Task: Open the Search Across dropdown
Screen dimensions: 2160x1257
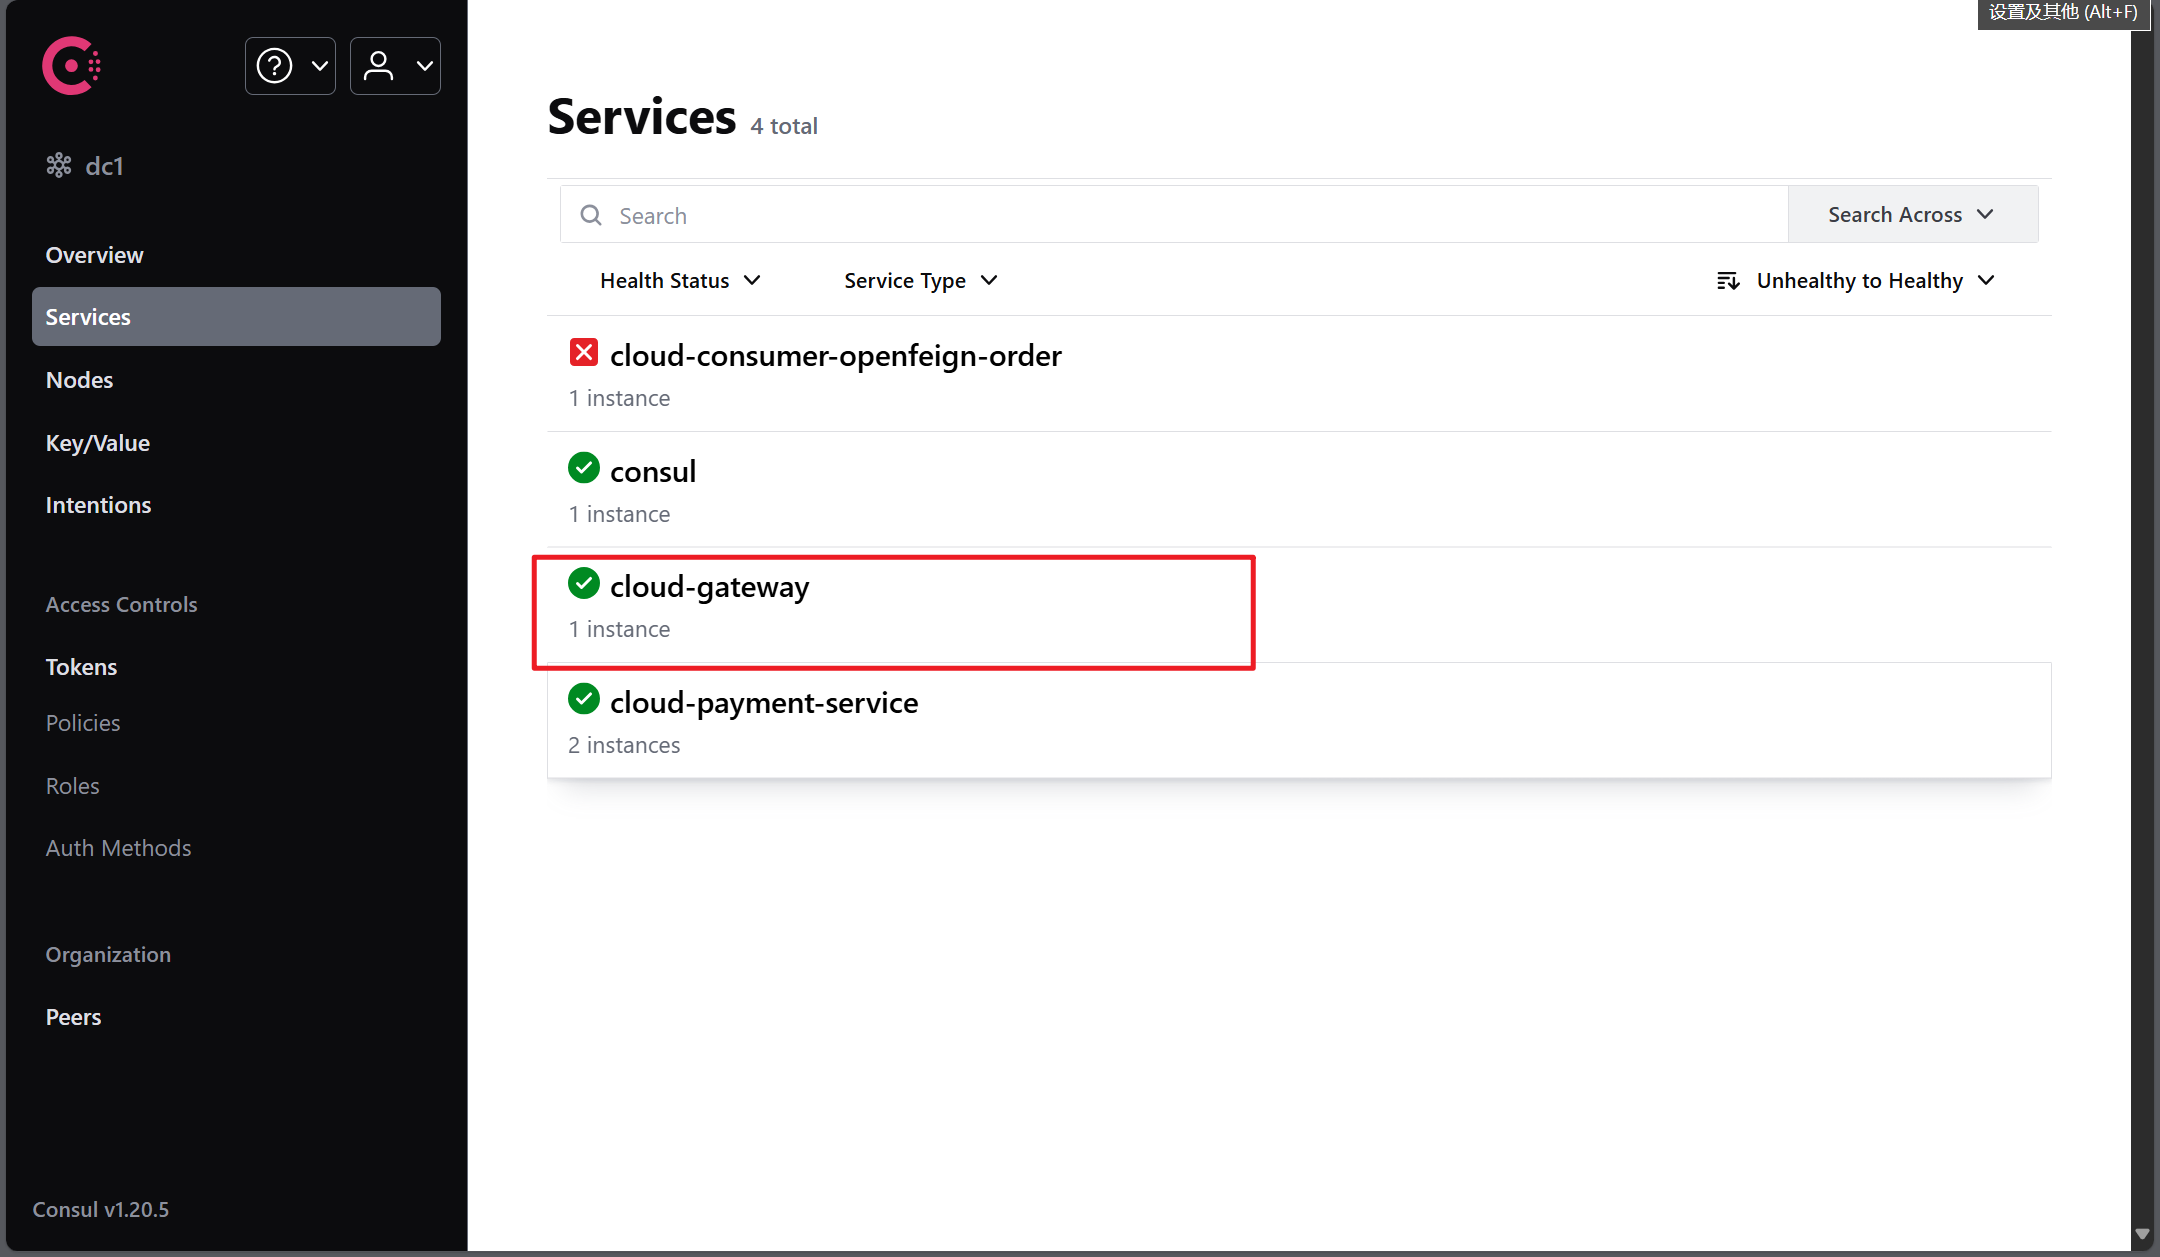Action: (x=1911, y=214)
